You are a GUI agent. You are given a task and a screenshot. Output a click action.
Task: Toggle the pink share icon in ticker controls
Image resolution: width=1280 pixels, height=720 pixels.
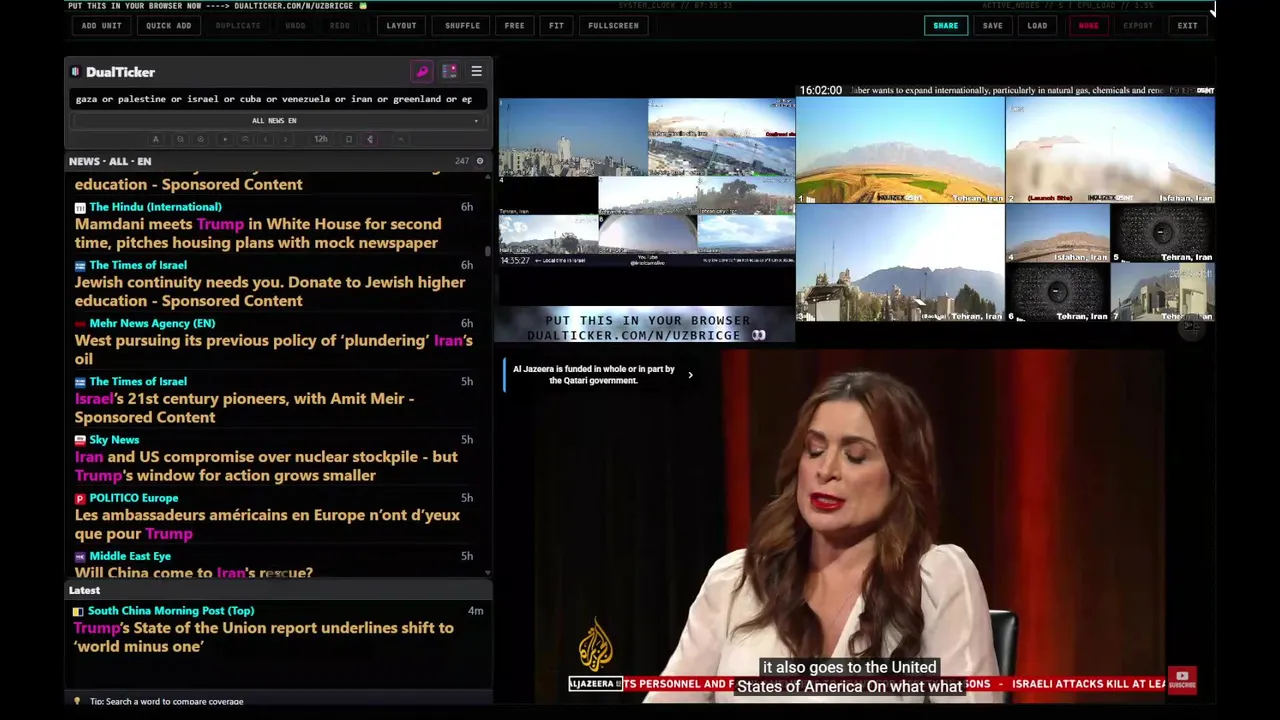370,139
